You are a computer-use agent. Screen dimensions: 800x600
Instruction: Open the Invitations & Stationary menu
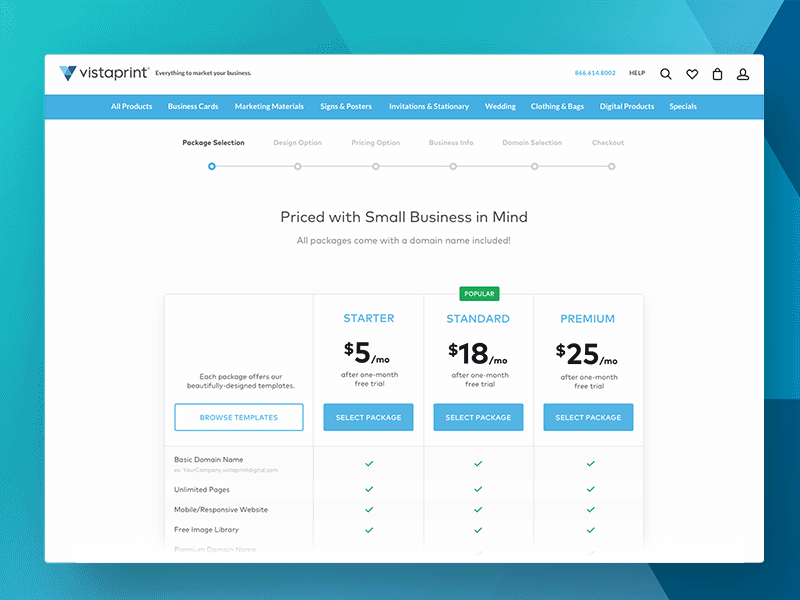point(429,106)
